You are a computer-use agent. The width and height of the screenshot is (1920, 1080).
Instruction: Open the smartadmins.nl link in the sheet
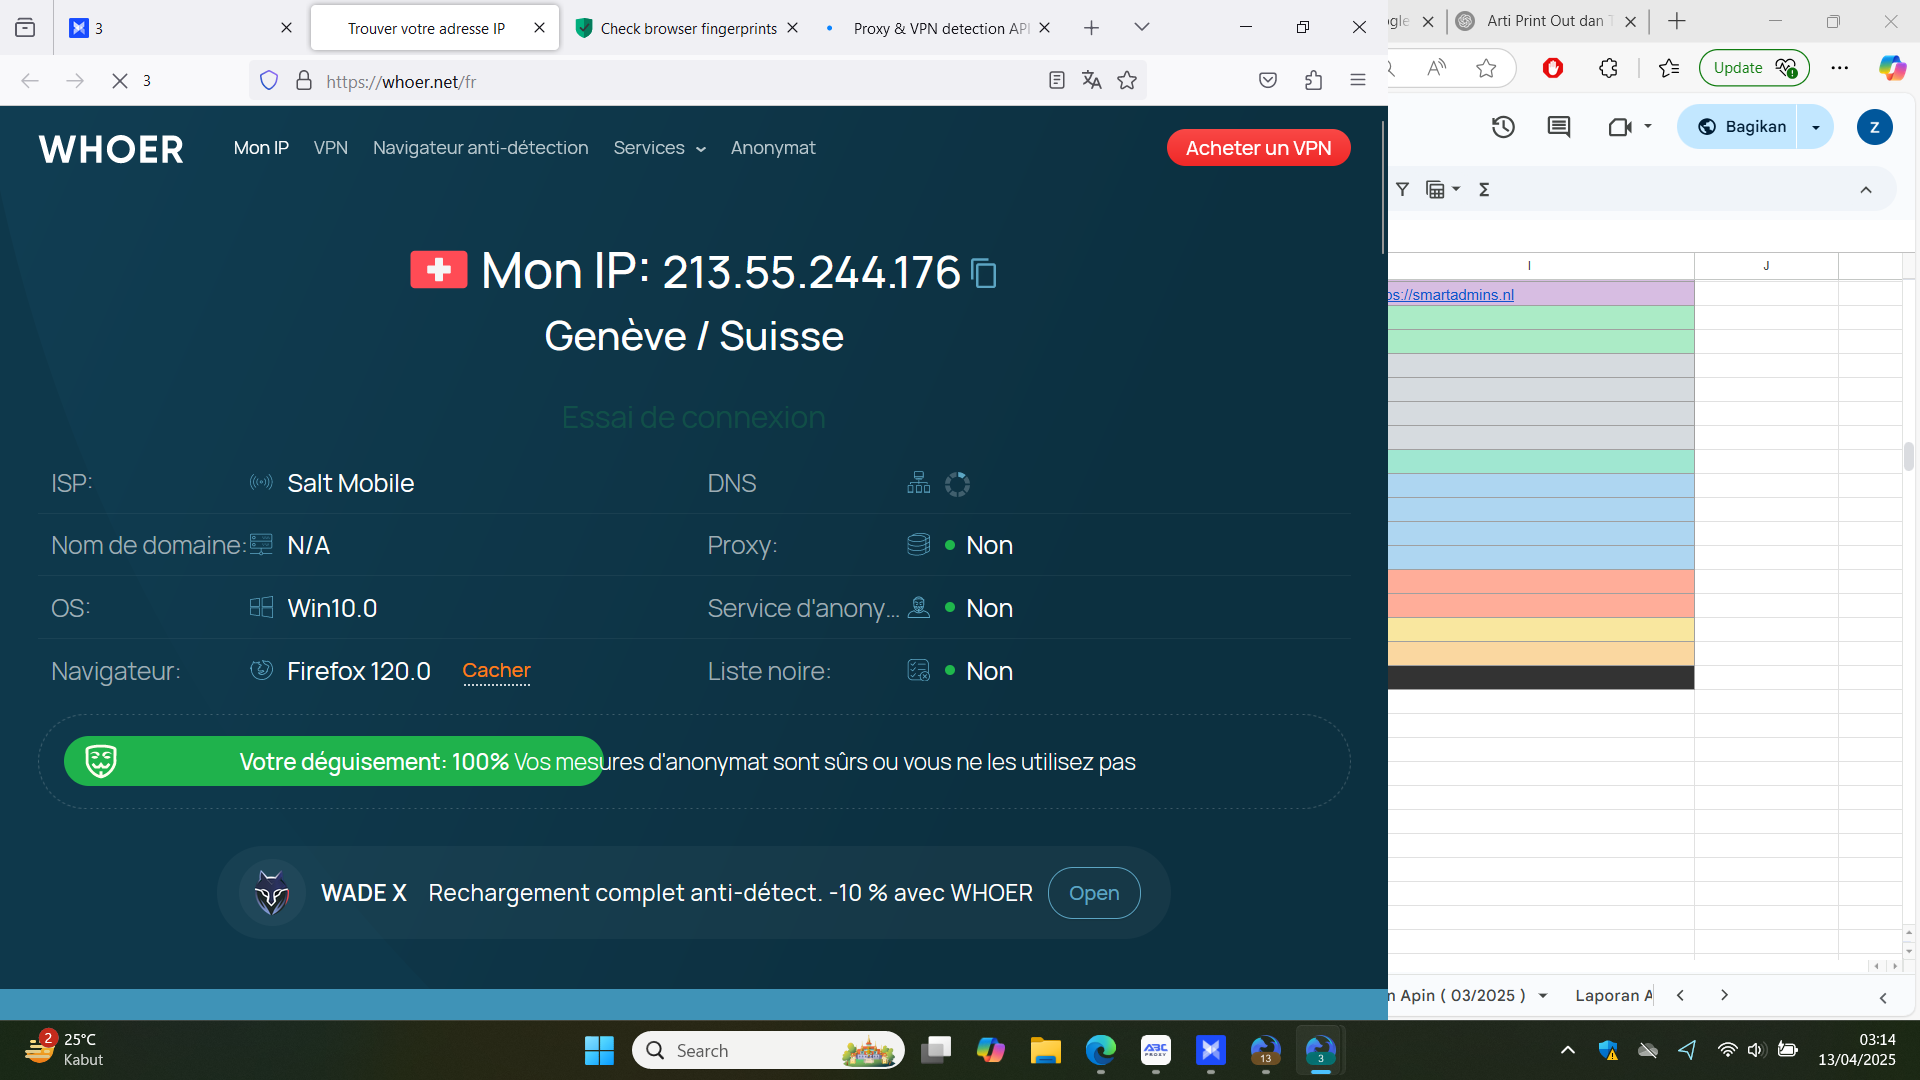tap(1451, 295)
